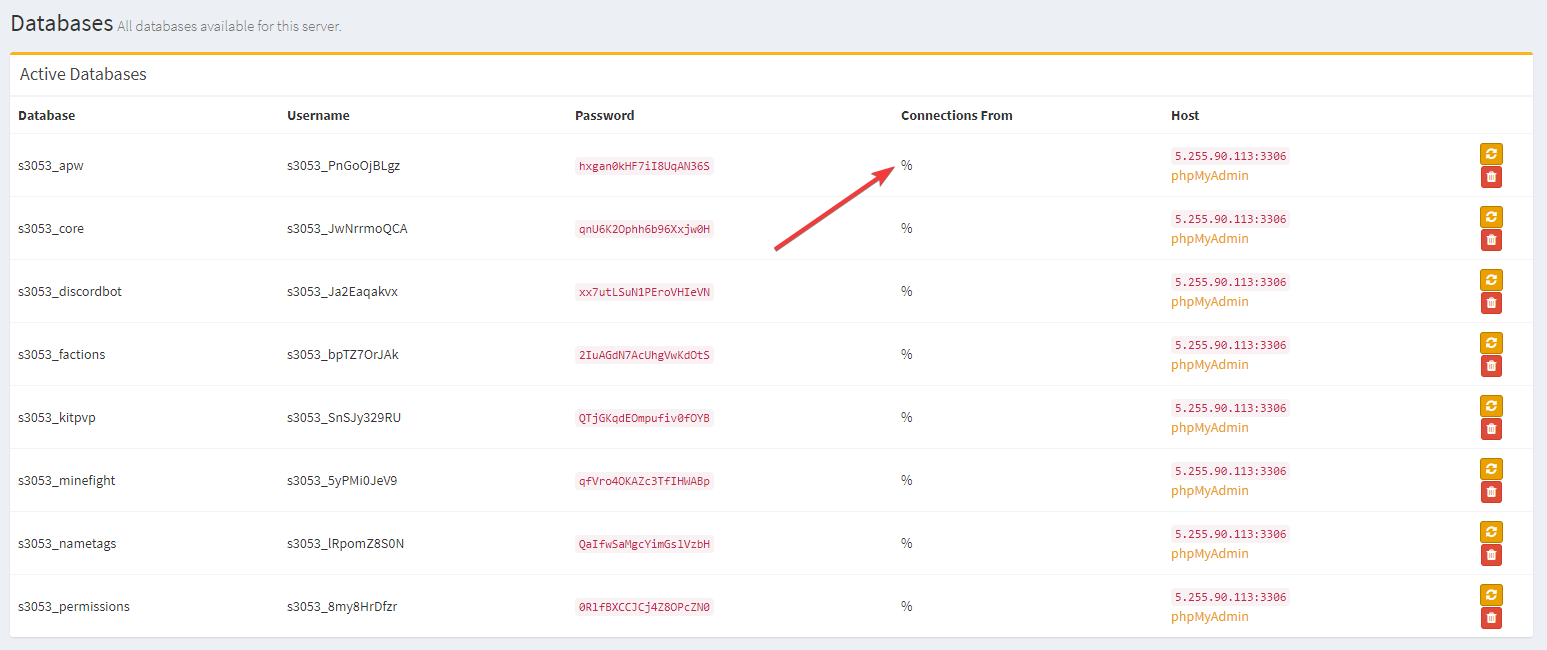Screen dimensions: 1547x650
Task: Rotate password for s3053_permissions database
Action: (1491, 595)
